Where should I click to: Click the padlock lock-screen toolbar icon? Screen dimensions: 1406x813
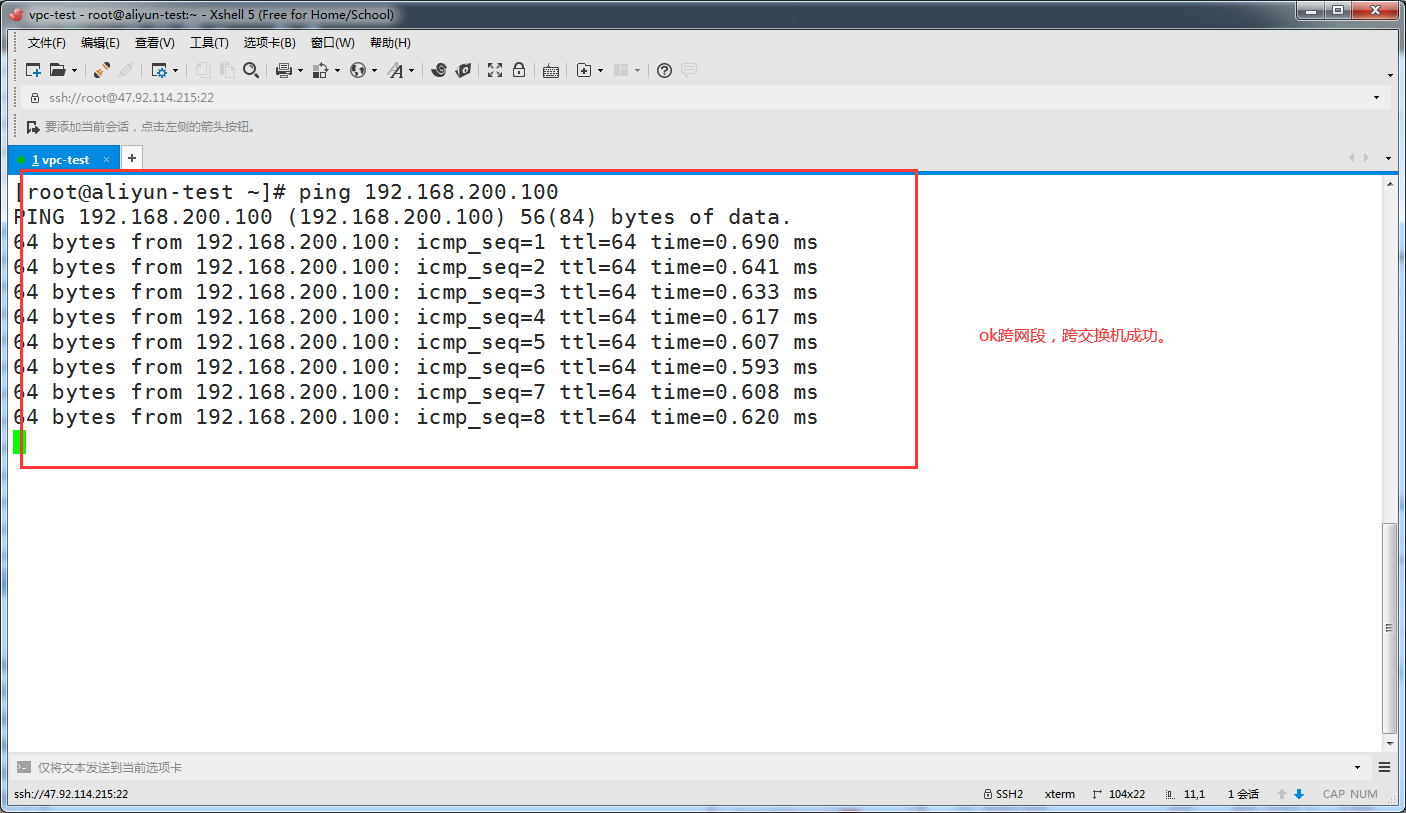click(519, 70)
